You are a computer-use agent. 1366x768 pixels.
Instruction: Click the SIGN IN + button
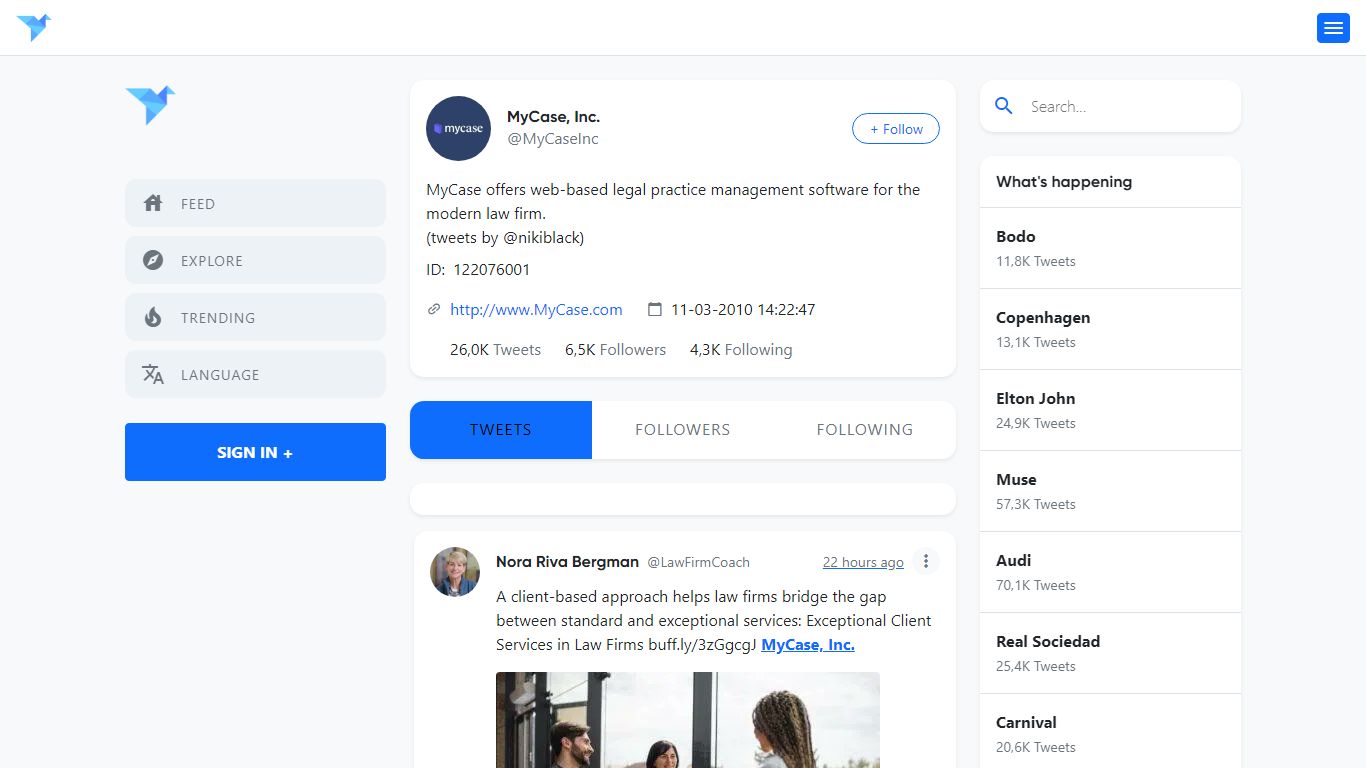click(255, 452)
